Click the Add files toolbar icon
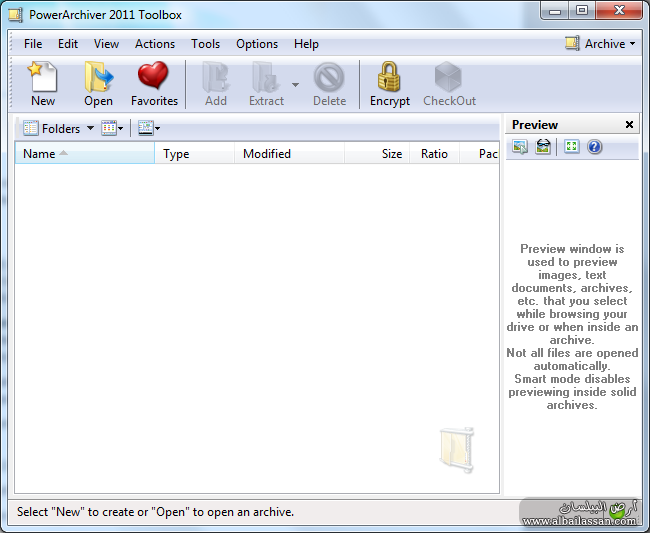Screen dimensions: 650x533 tap(216, 77)
